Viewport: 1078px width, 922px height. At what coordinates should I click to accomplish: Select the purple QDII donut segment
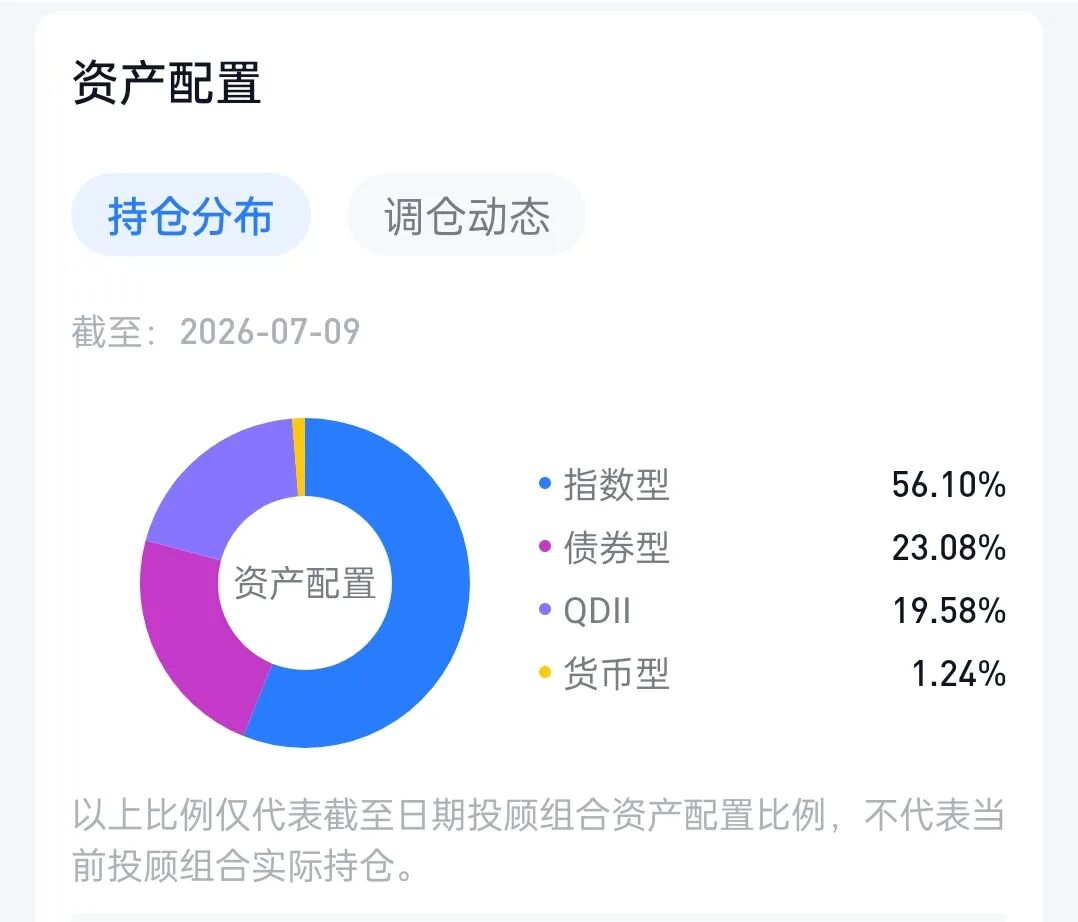point(219,487)
